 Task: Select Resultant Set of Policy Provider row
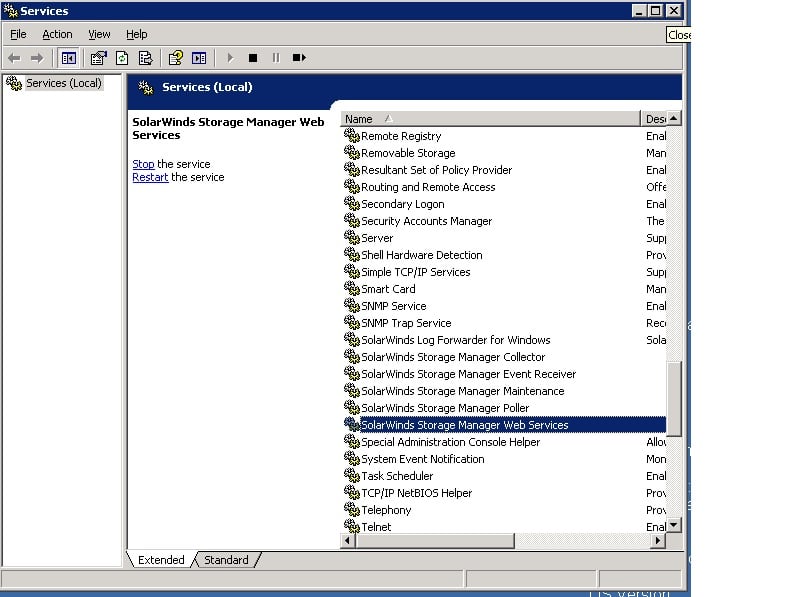[x=504, y=170]
